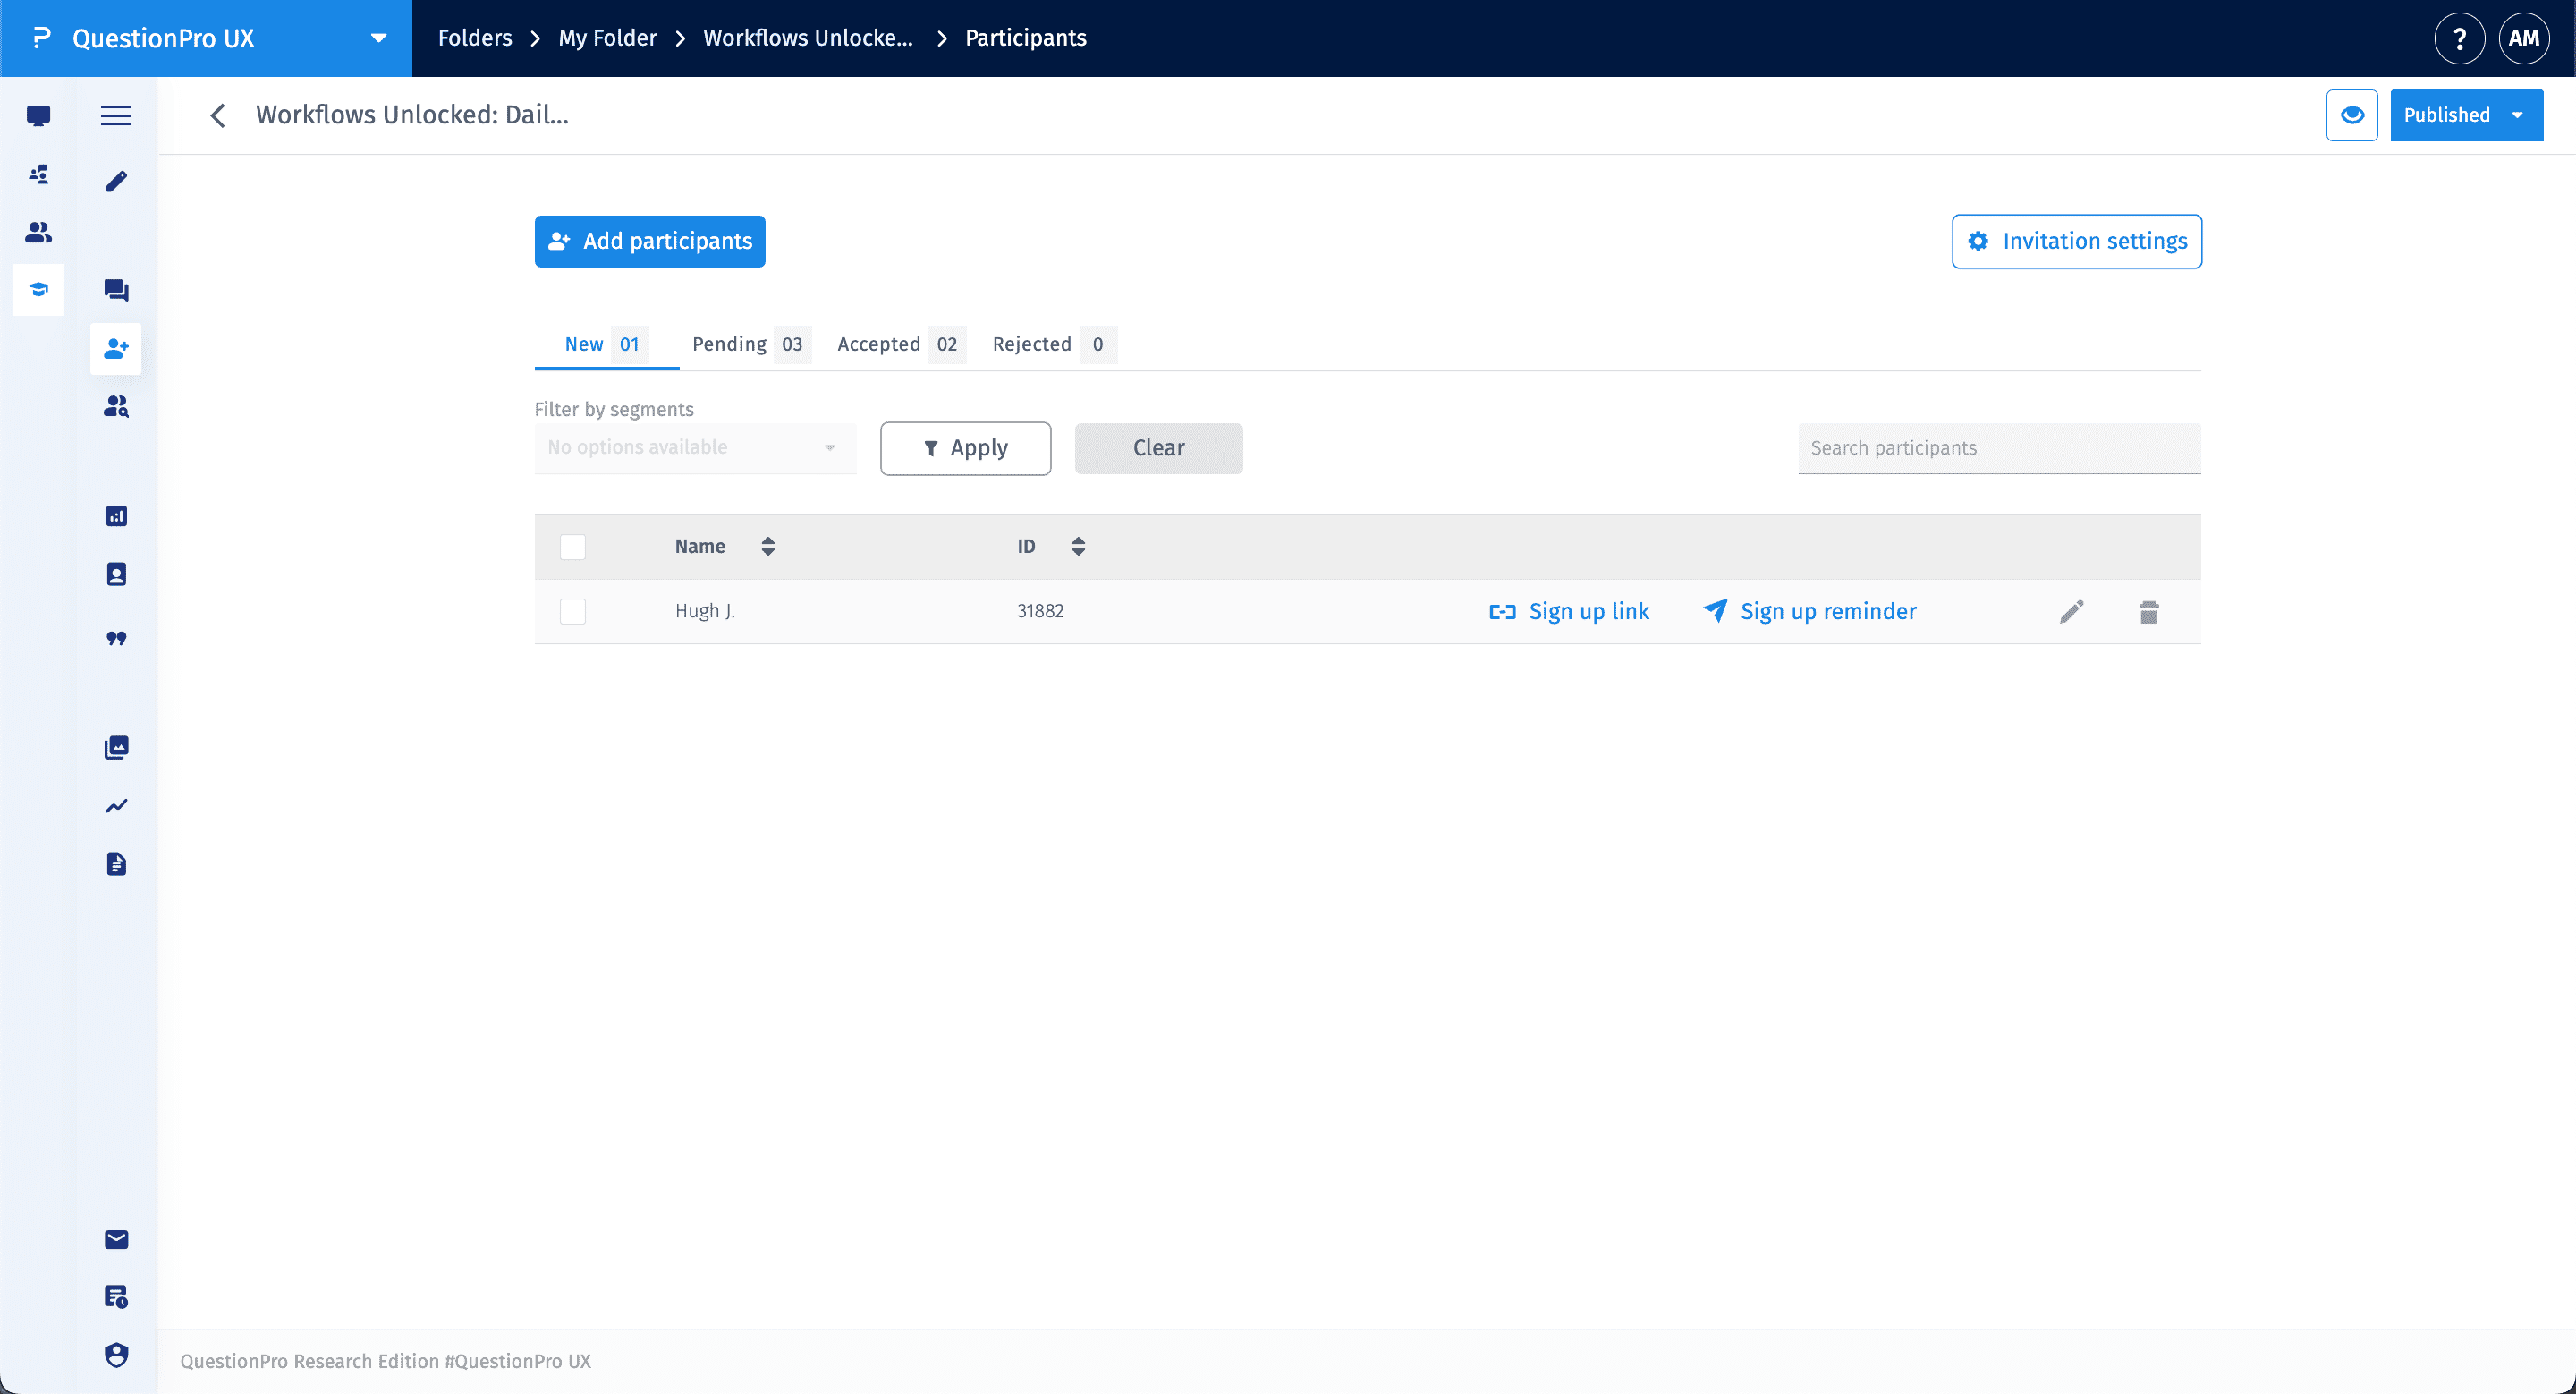Open the Filter by segments dropdown
The height and width of the screenshot is (1394, 2576).
click(694, 447)
